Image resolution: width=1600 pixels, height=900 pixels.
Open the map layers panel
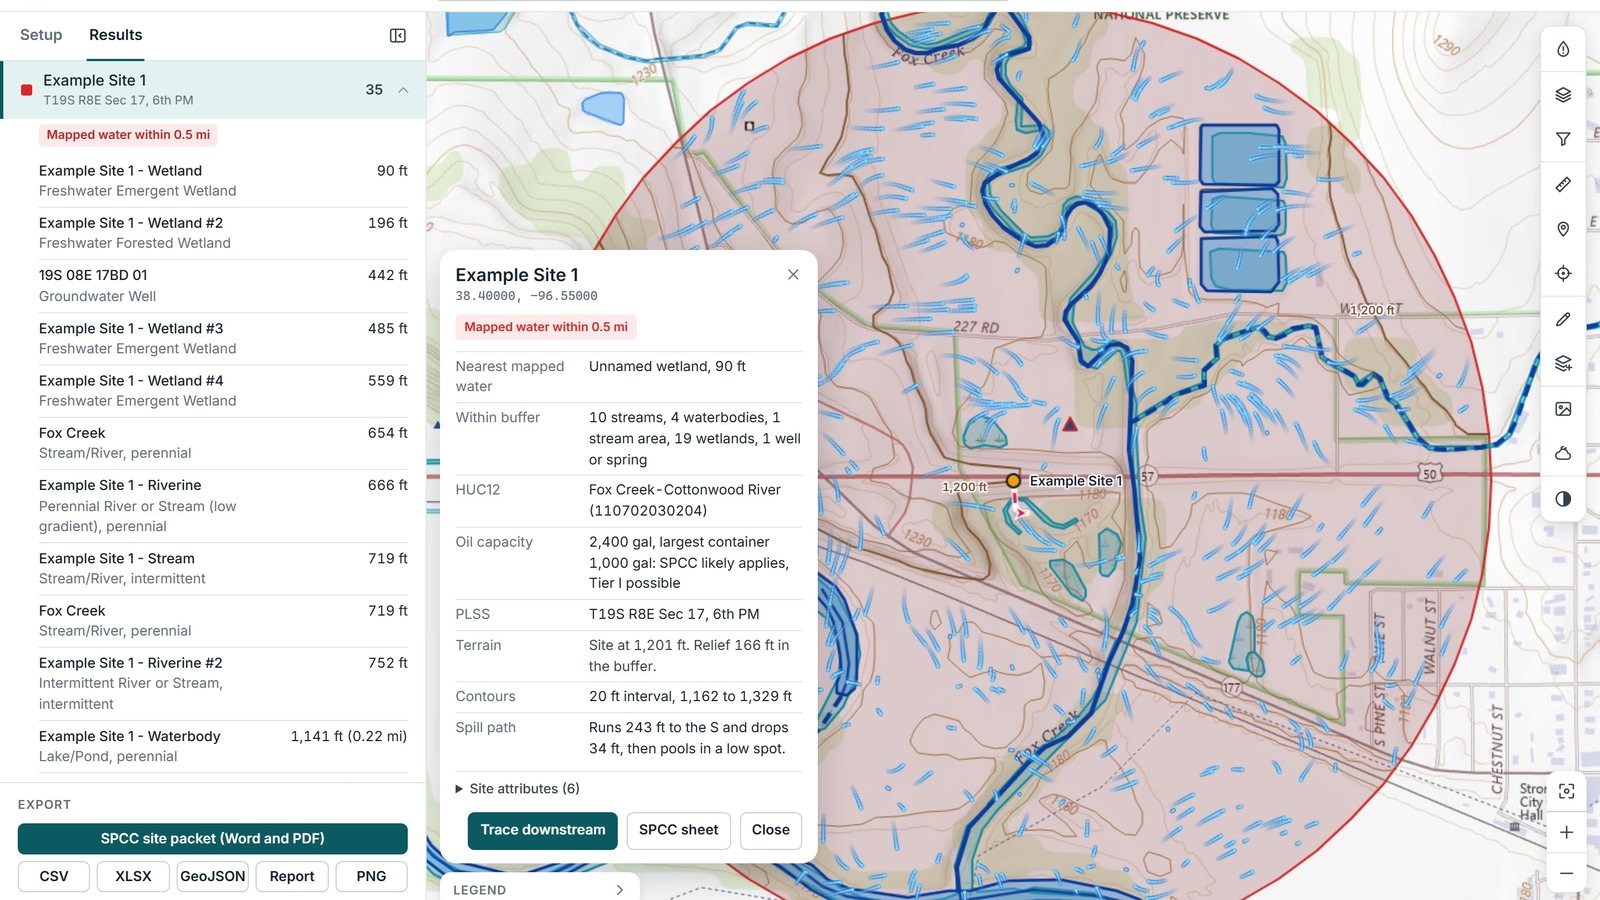[1563, 94]
